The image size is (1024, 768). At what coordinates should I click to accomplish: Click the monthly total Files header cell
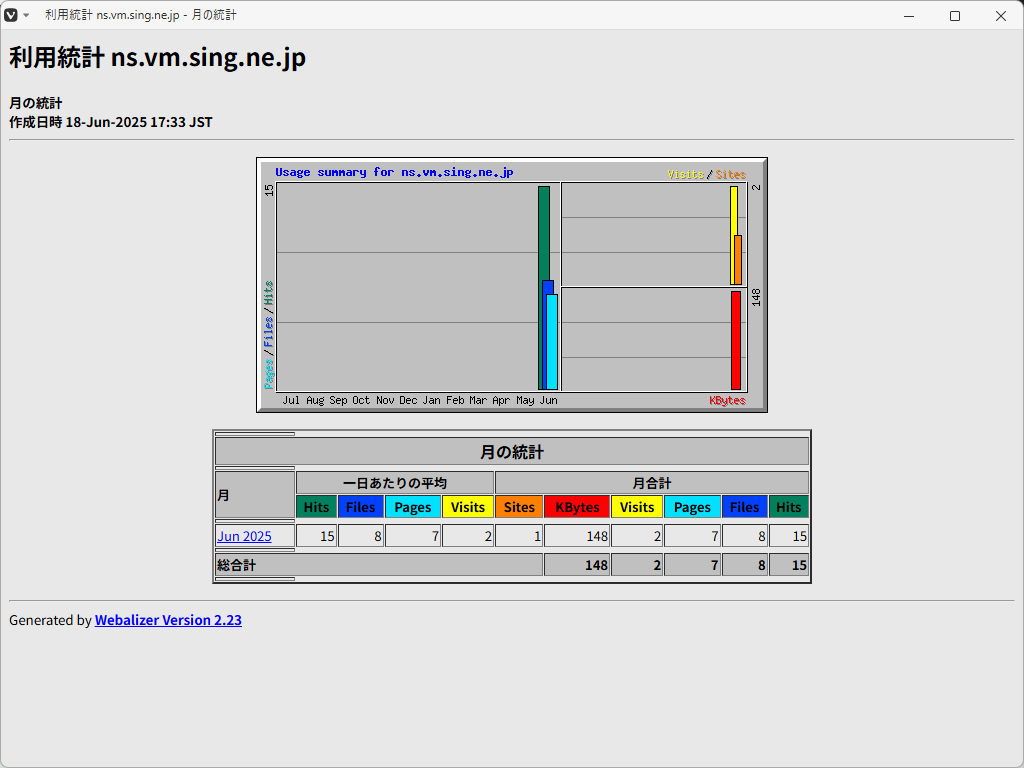coord(744,507)
